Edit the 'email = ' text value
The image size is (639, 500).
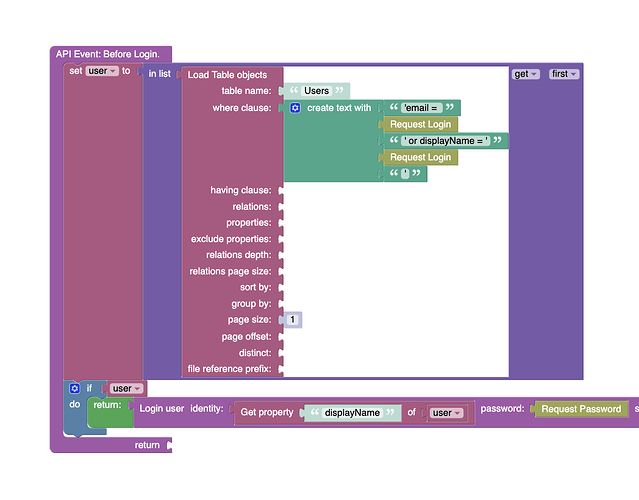(421, 108)
